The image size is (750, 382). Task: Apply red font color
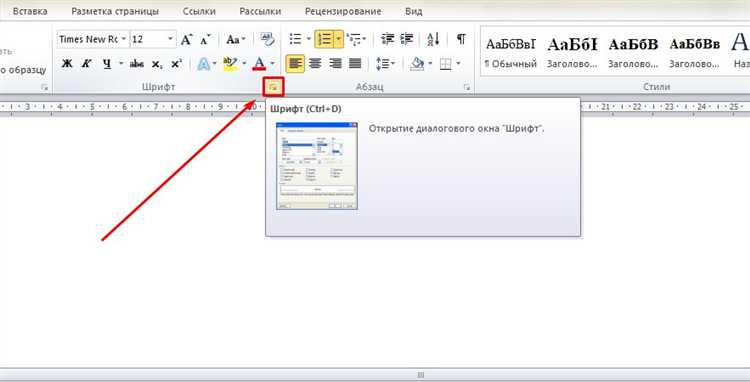[x=259, y=64]
